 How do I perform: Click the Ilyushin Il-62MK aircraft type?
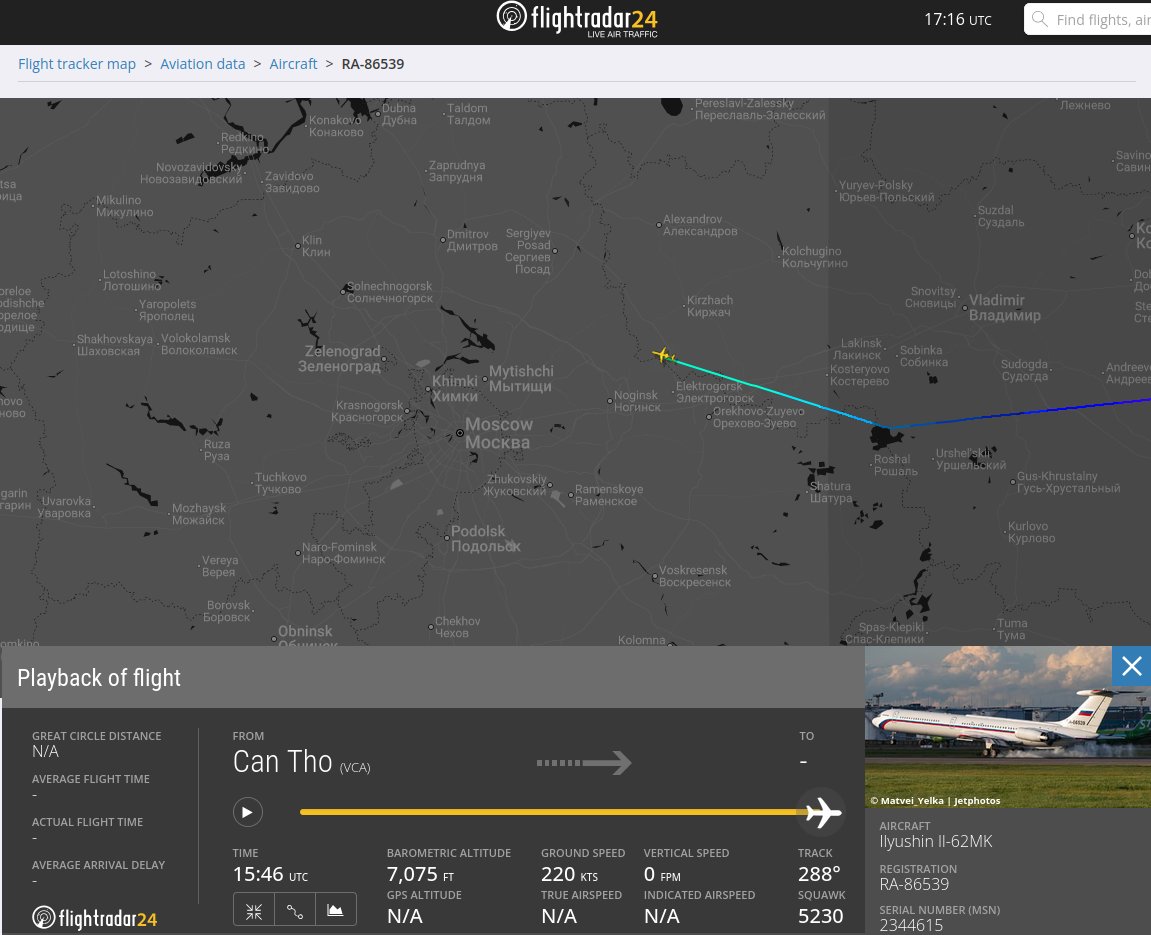coord(936,841)
